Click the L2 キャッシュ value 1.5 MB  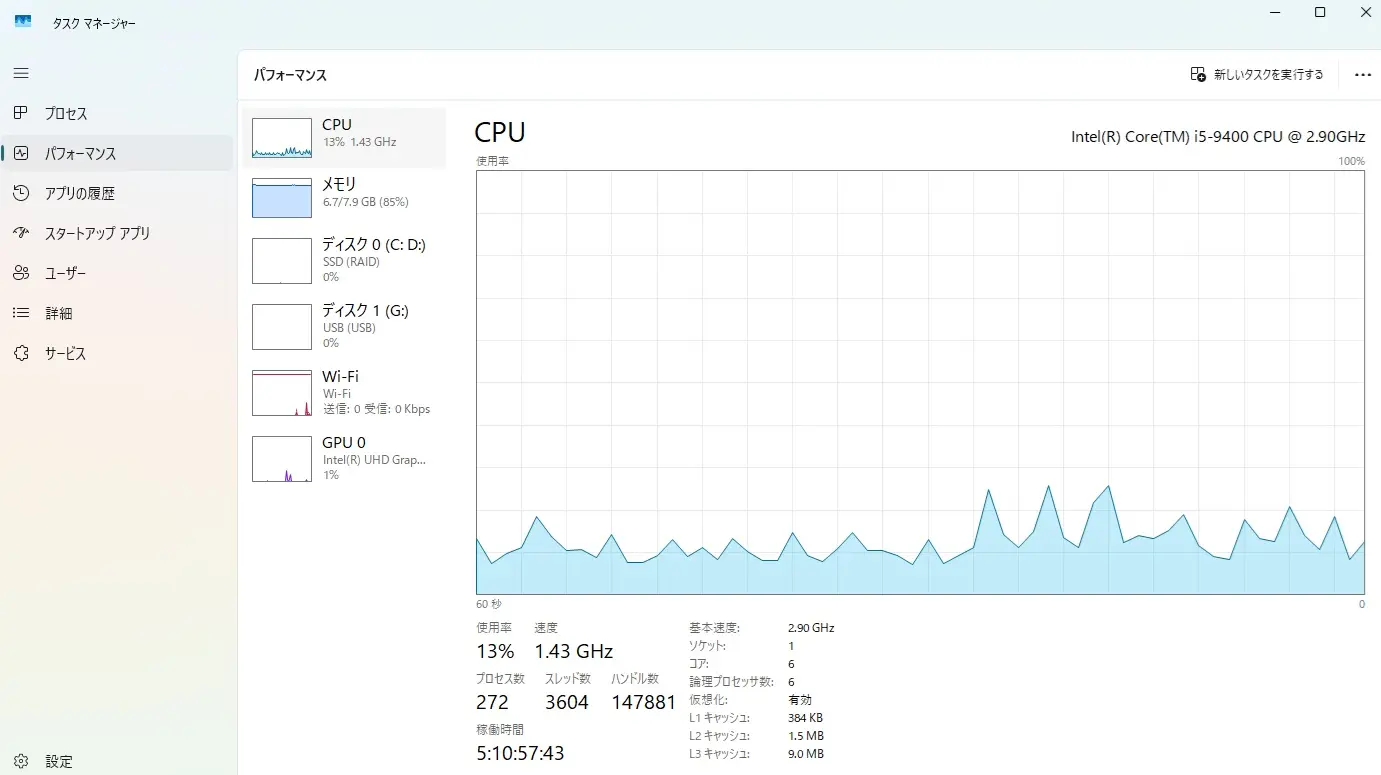point(806,736)
